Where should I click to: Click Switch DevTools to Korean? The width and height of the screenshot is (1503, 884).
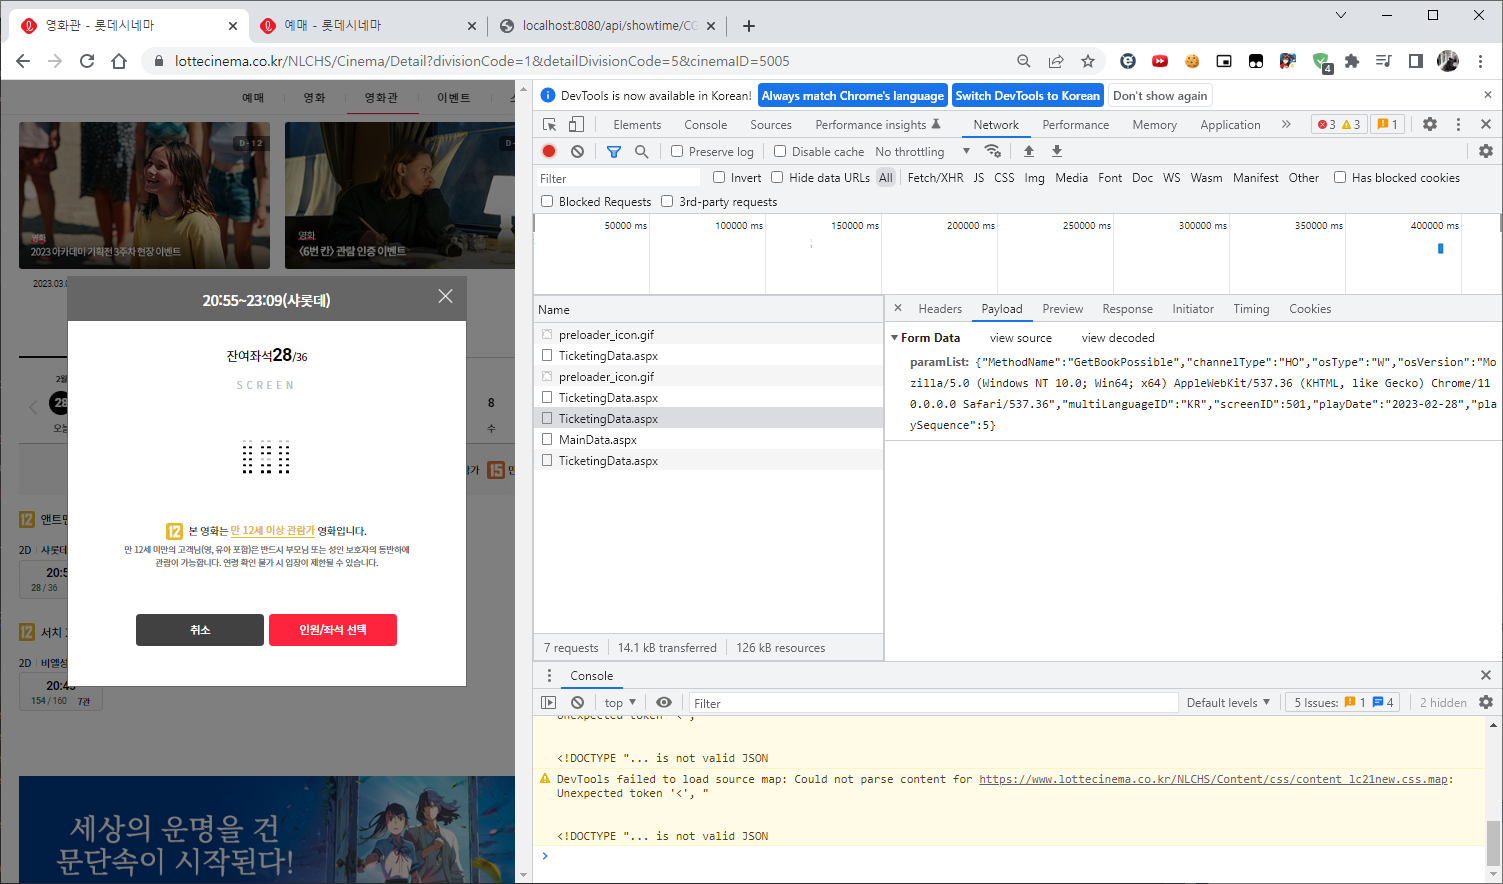(1027, 95)
